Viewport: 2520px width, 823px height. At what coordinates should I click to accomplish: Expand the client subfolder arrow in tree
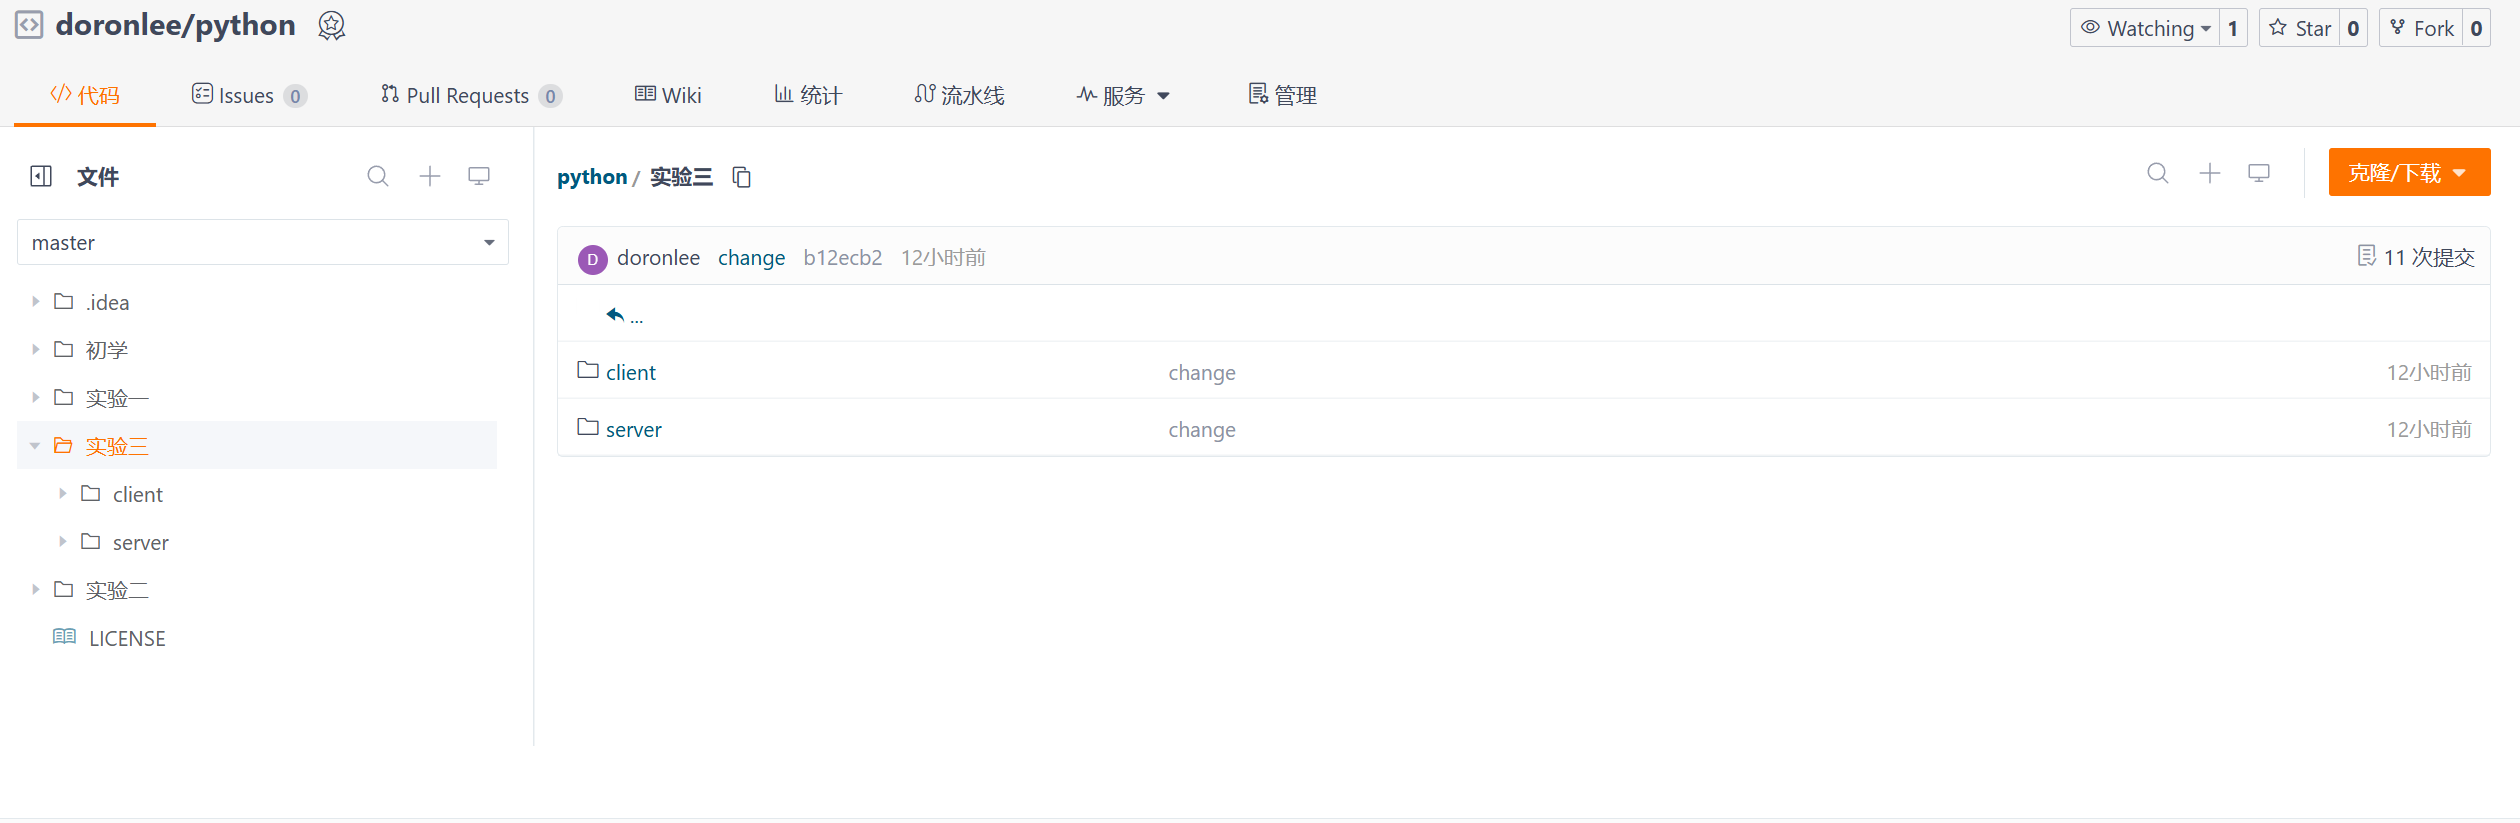point(62,493)
